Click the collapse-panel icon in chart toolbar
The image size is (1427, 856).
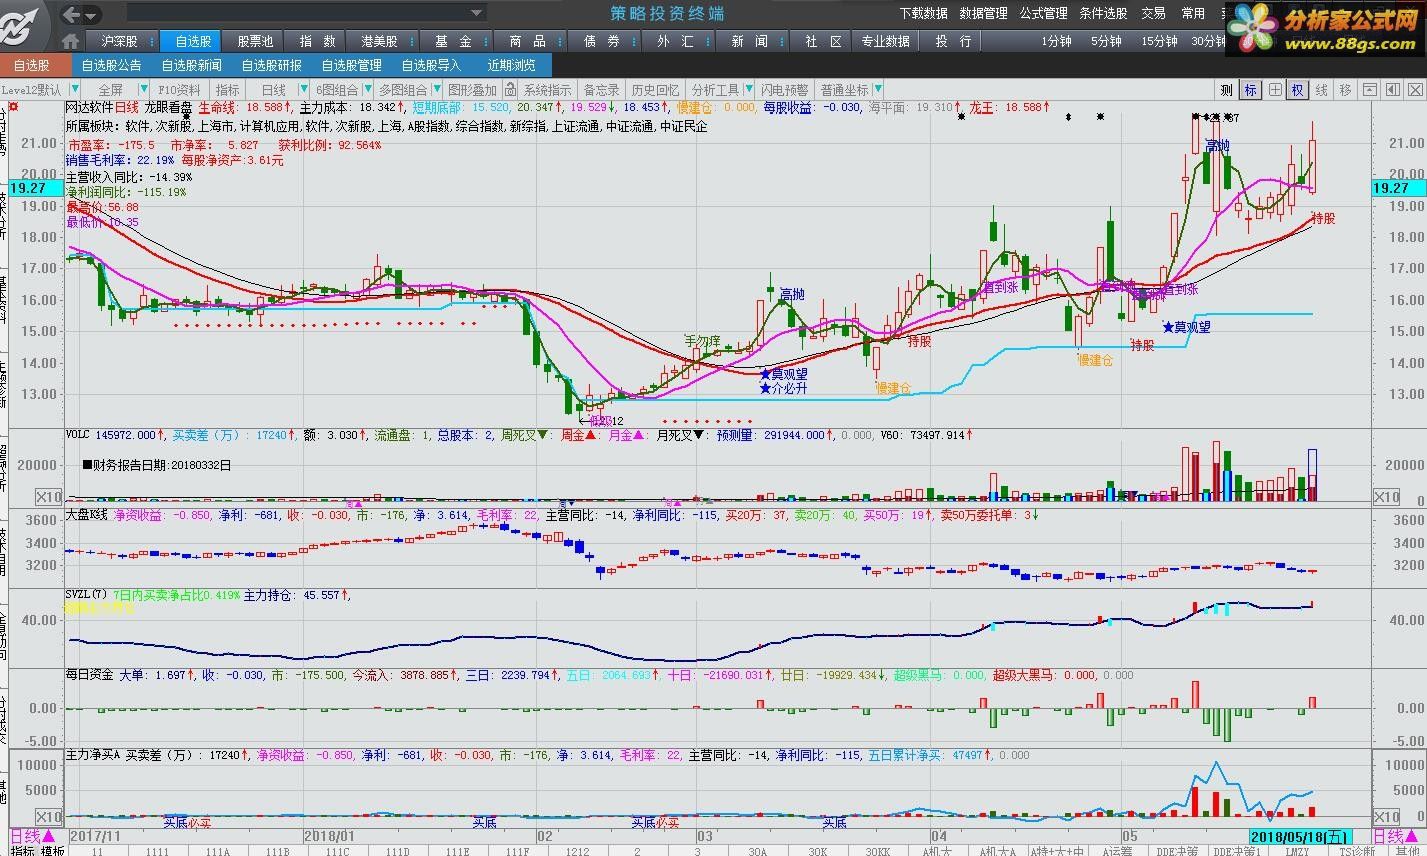click(x=1369, y=90)
